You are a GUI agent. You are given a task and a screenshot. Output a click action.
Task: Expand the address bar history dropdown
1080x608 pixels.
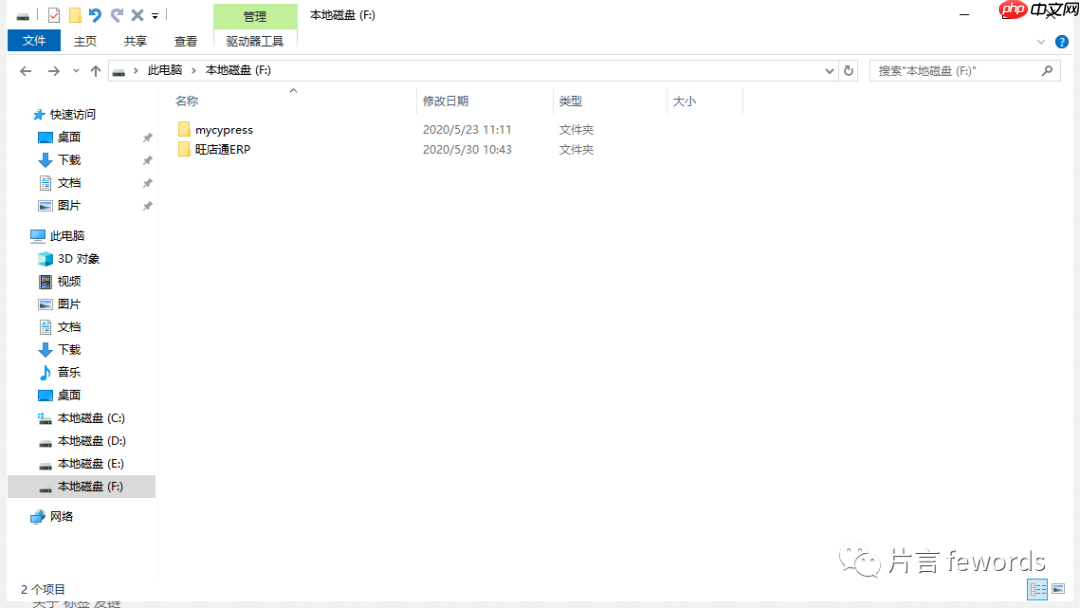click(829, 71)
